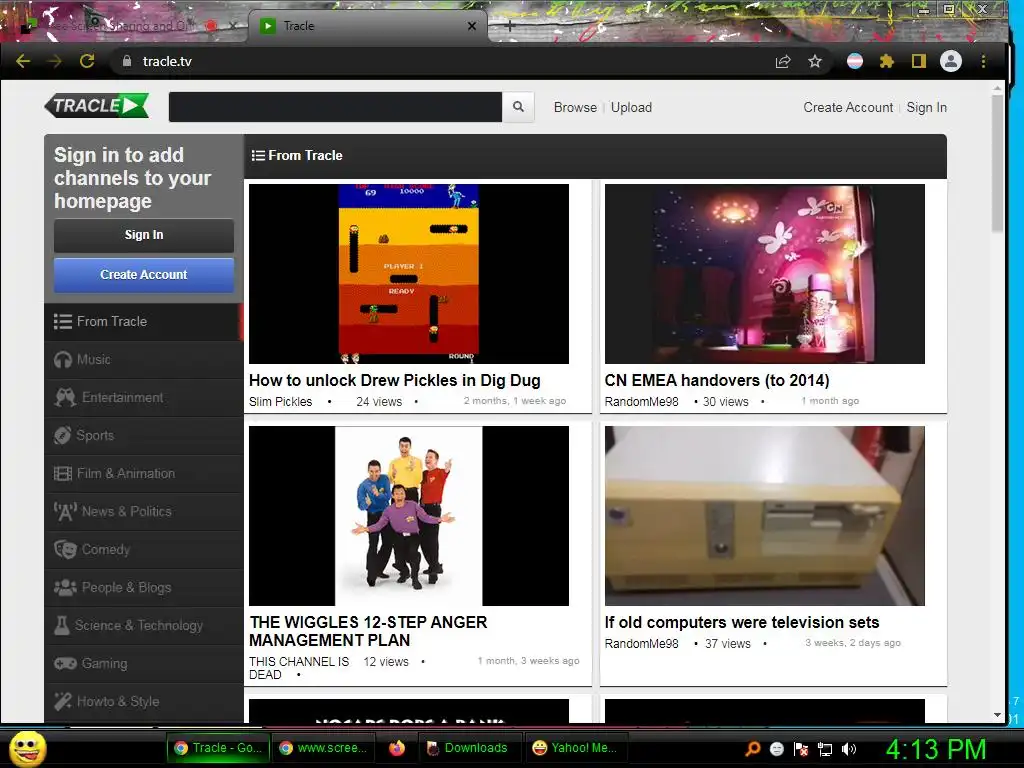Click Sign In link in header
The image size is (1024, 768).
[926, 107]
